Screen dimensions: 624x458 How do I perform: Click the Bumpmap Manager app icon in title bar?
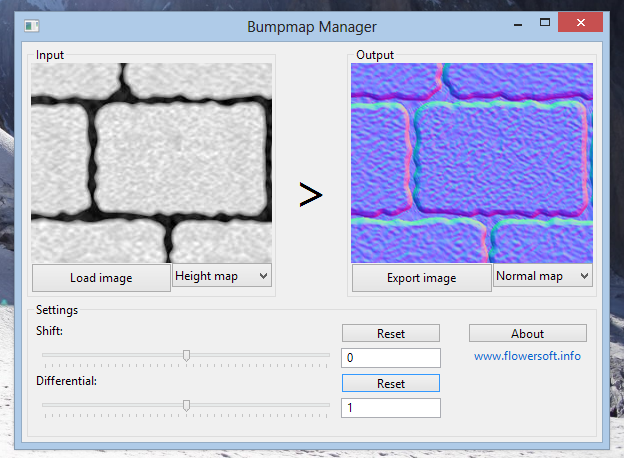31,26
